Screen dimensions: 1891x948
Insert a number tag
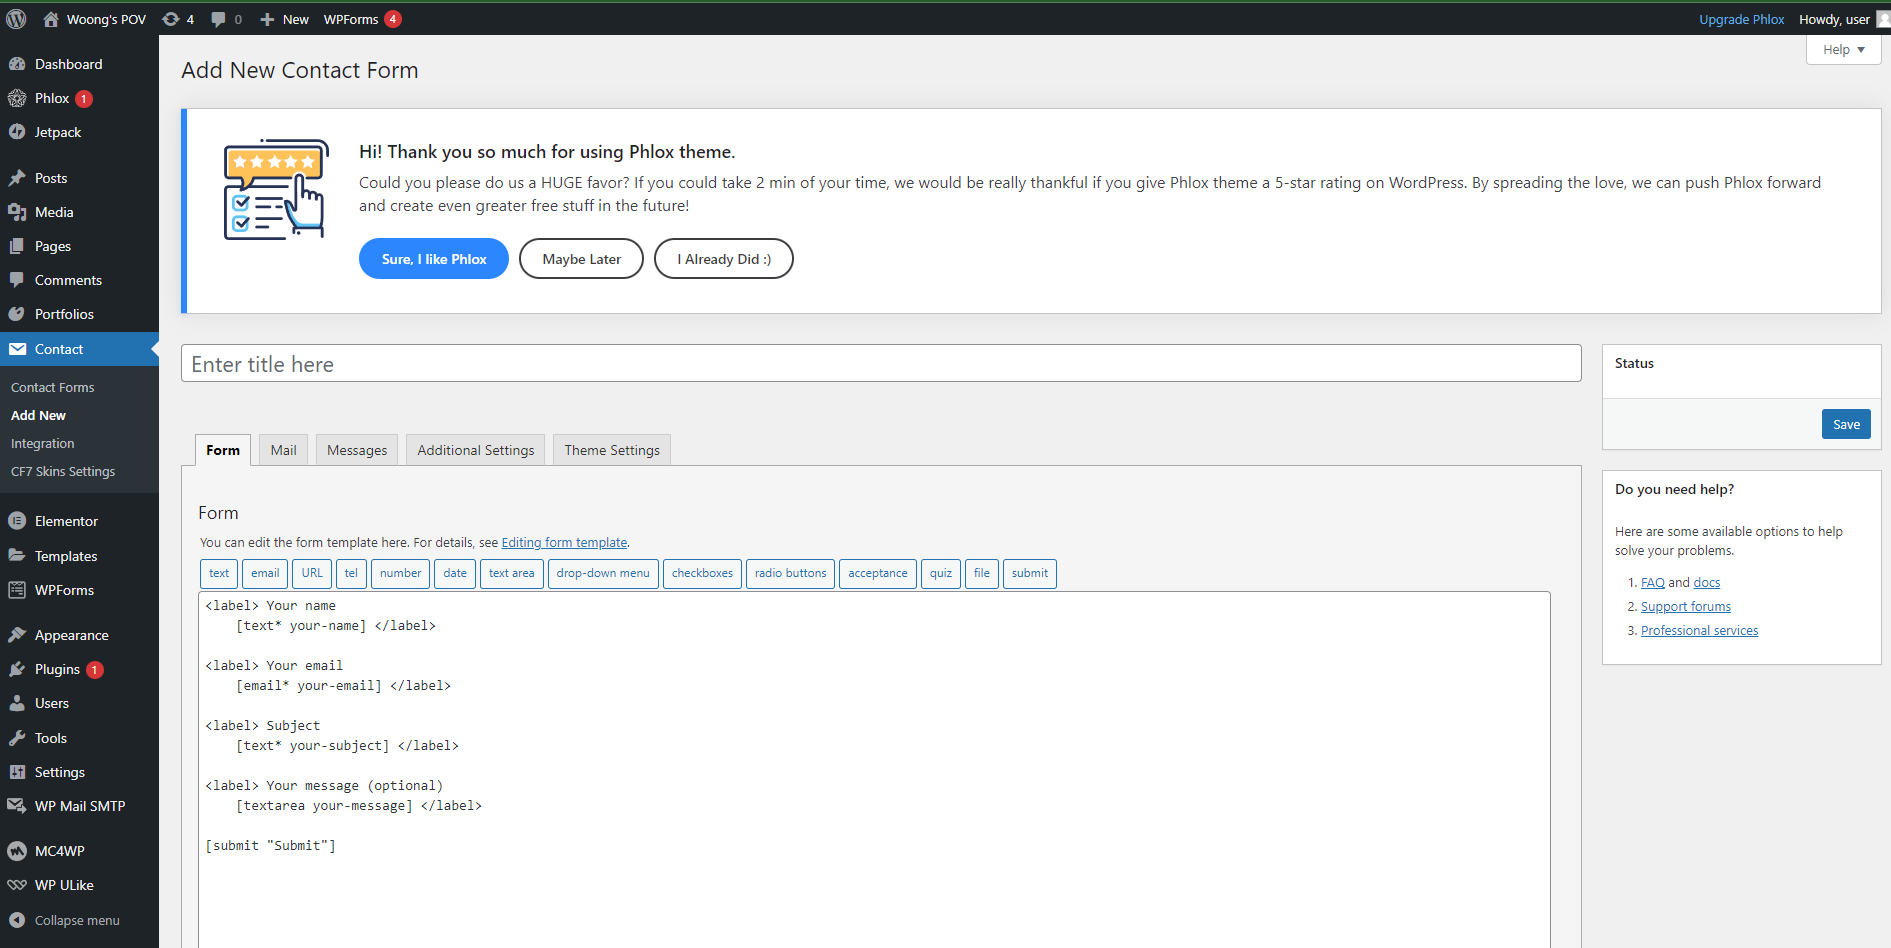pos(400,573)
